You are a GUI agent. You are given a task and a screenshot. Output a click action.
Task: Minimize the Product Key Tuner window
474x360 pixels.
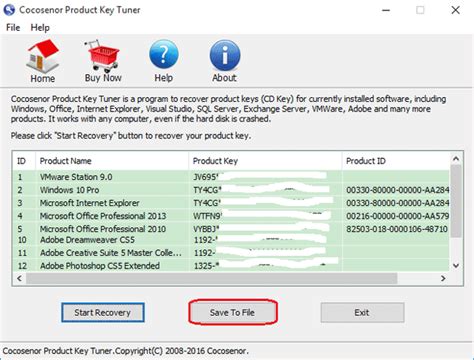(386, 10)
